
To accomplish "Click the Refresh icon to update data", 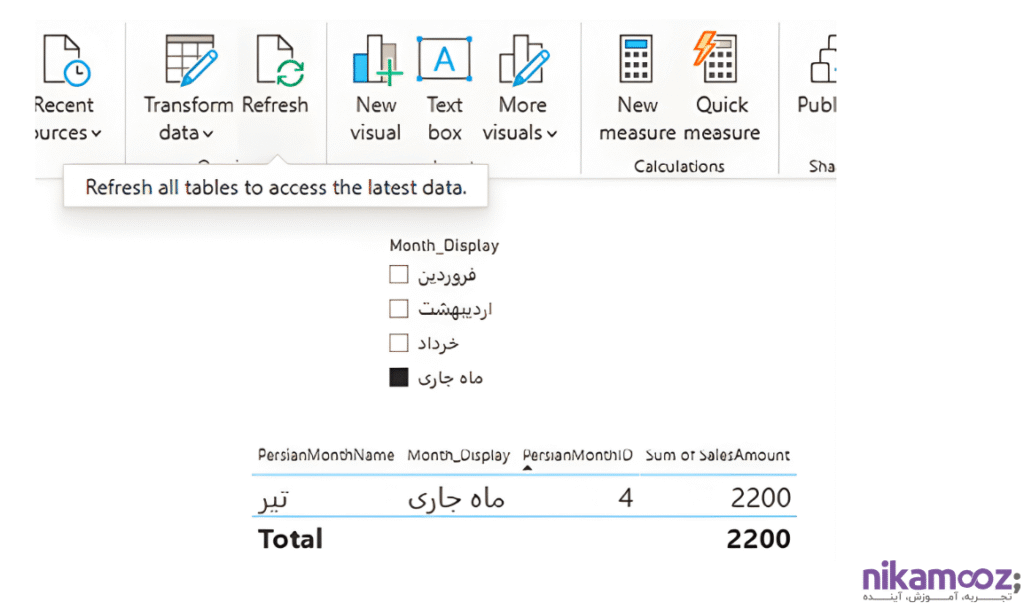I will point(277,60).
